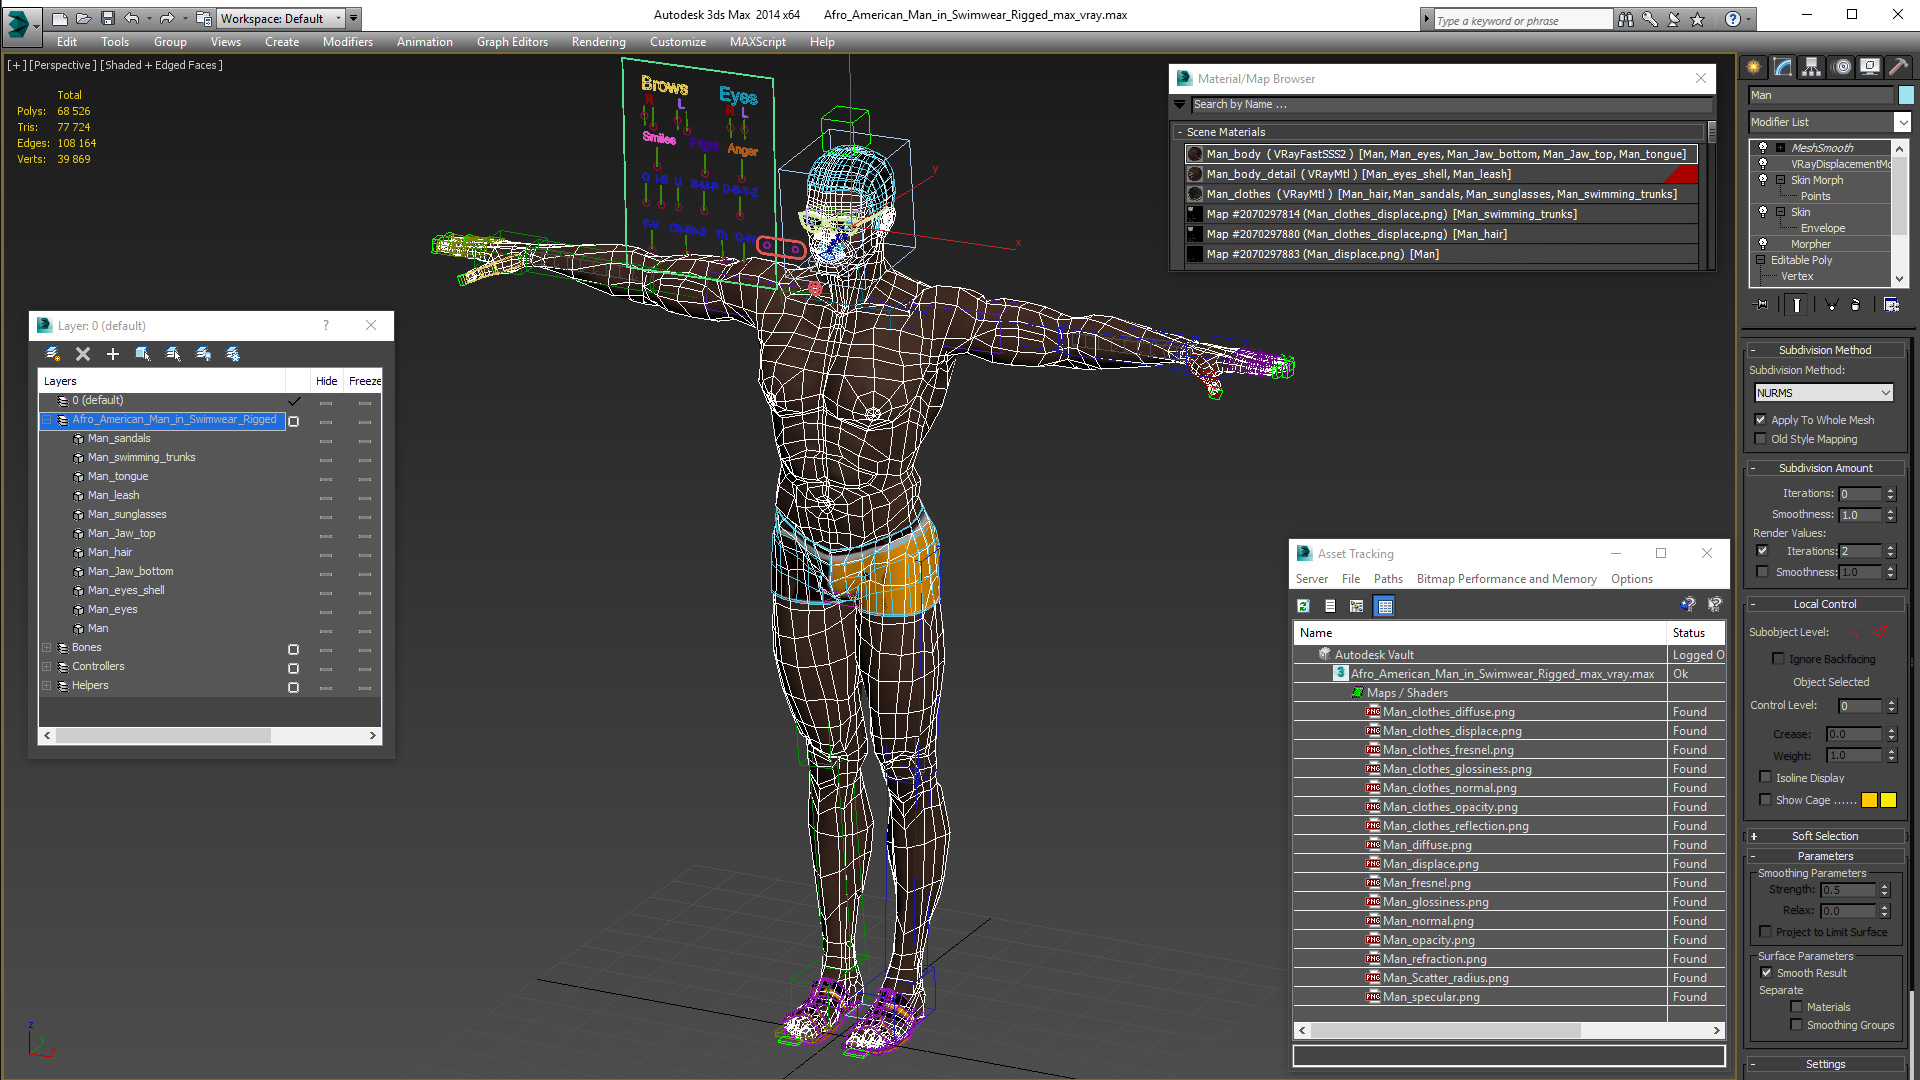Click the Project Folder icon beside Workspace
1920x1080 pixels.
[203, 18]
